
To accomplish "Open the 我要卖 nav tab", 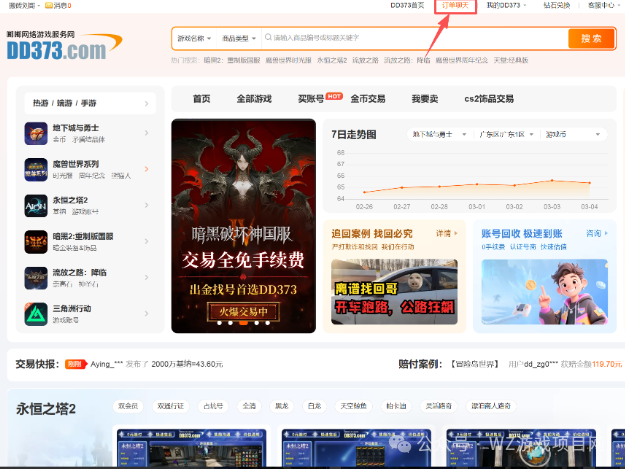I will [x=425, y=99].
